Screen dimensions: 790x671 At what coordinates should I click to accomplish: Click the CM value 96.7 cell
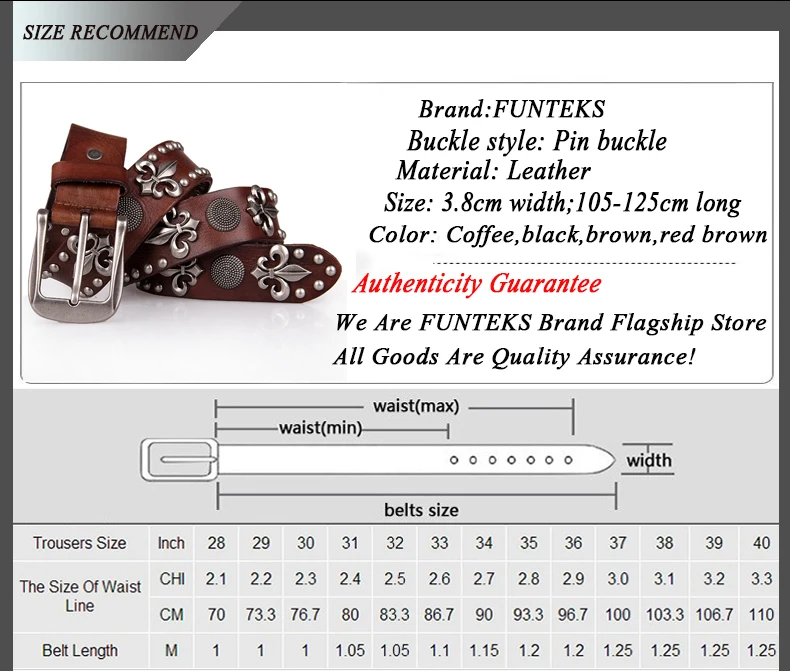[x=573, y=615]
